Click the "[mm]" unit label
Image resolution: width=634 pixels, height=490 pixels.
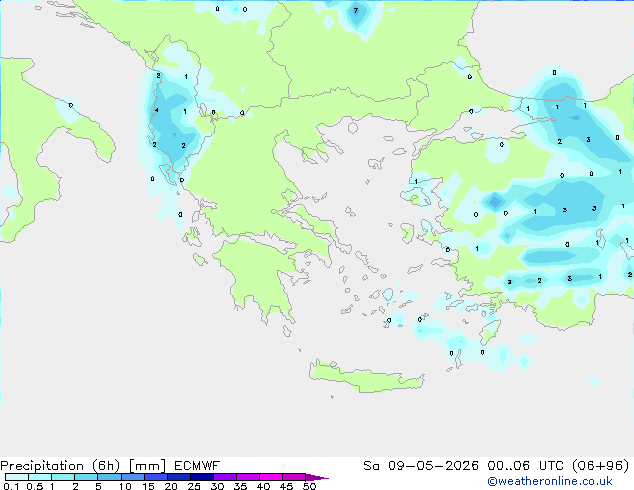click(147, 466)
